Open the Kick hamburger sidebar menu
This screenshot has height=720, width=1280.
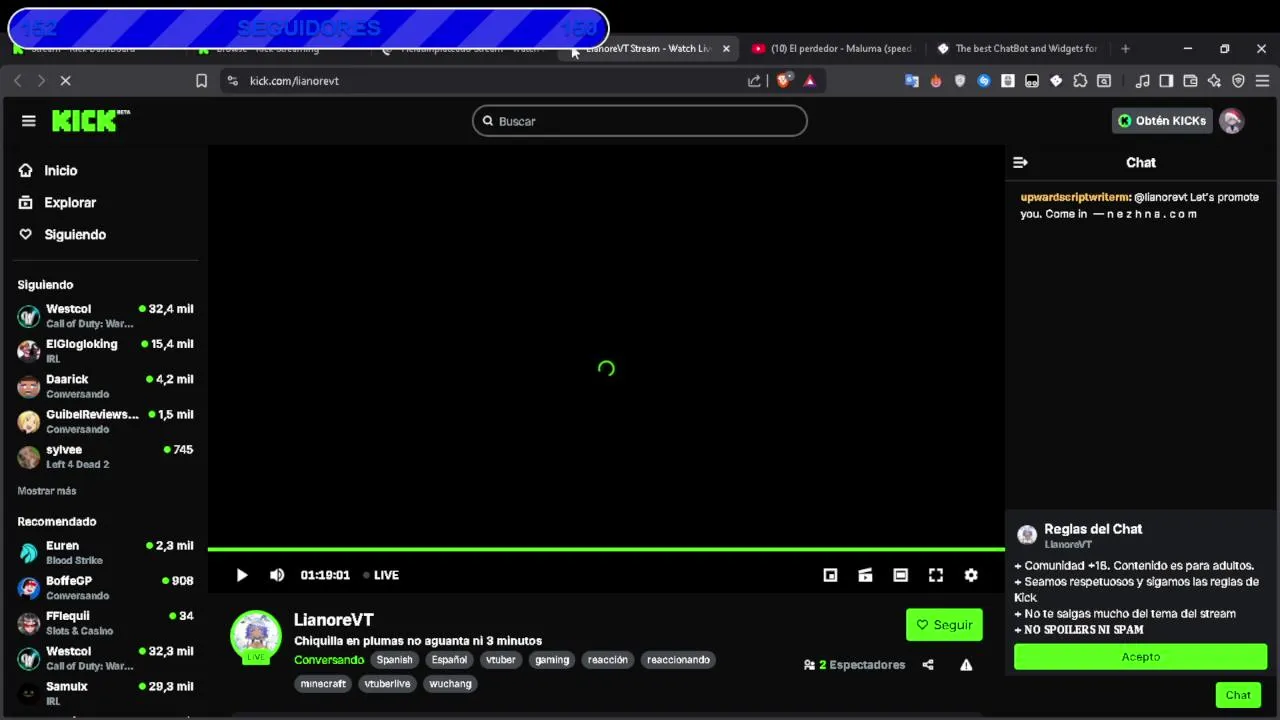(28, 121)
